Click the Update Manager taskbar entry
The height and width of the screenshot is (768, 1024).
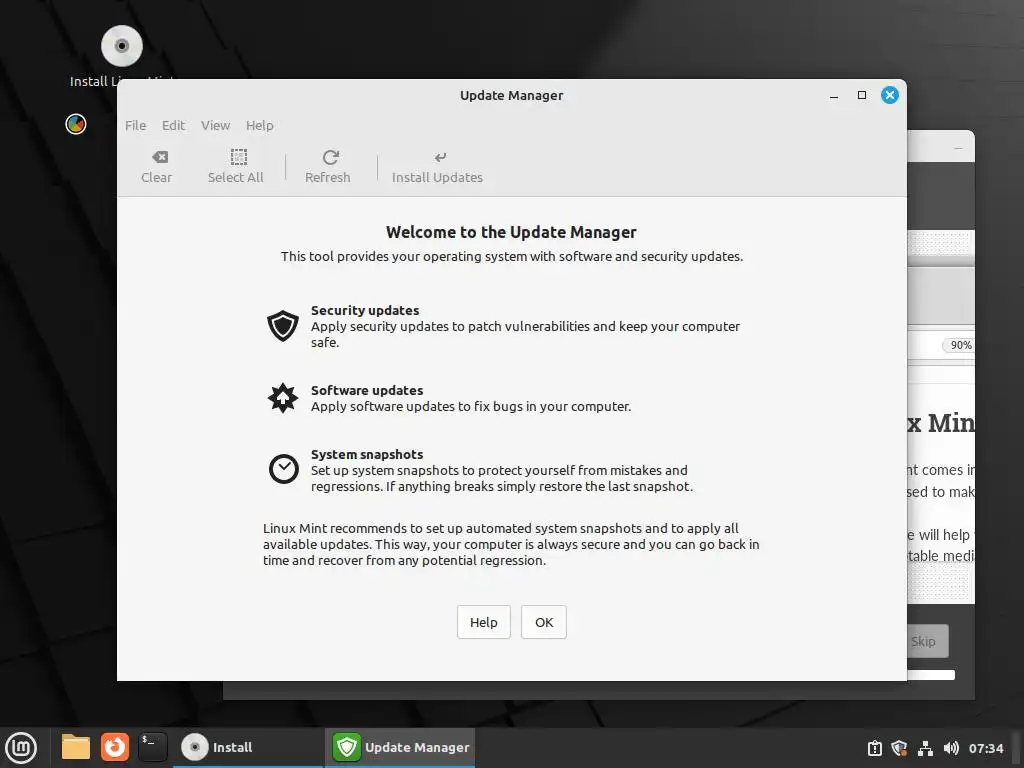[x=400, y=748]
